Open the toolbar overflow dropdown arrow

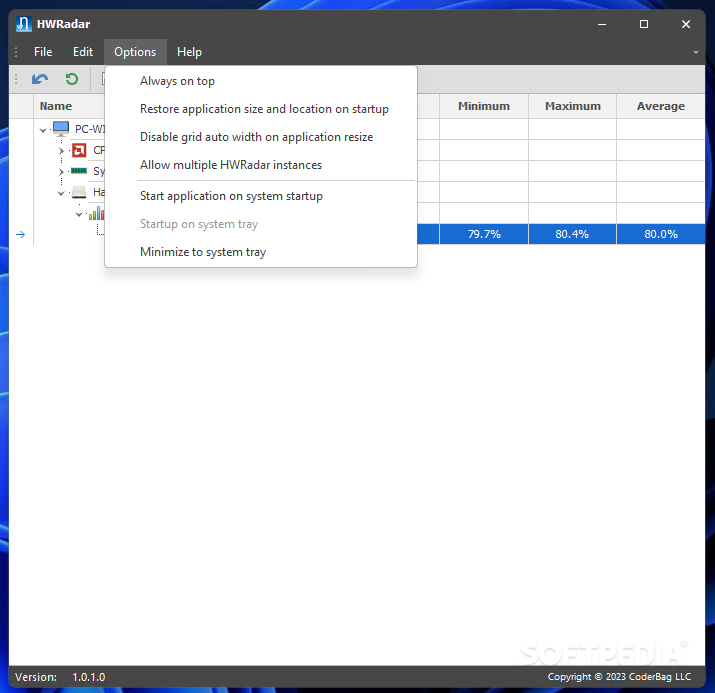[695, 52]
